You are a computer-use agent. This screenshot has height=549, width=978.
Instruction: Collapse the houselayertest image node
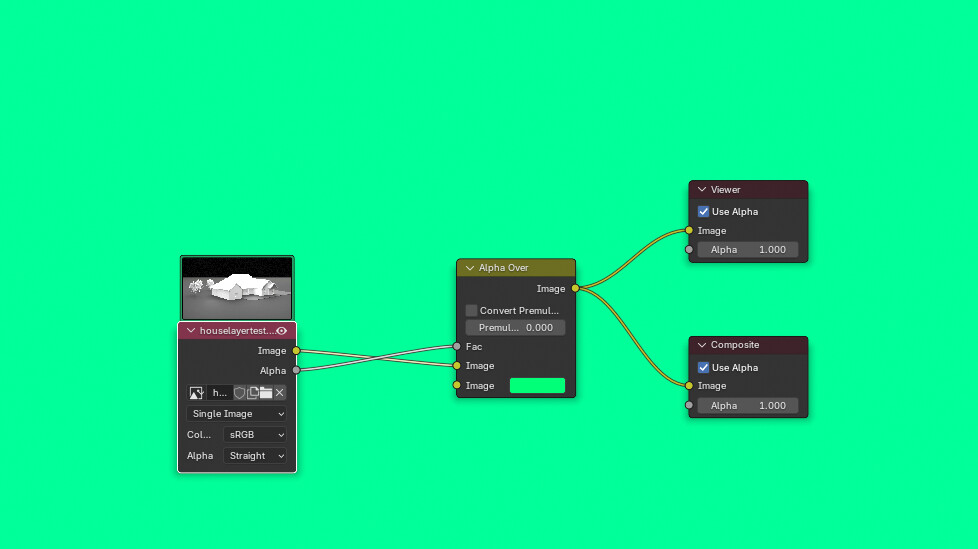pos(191,331)
